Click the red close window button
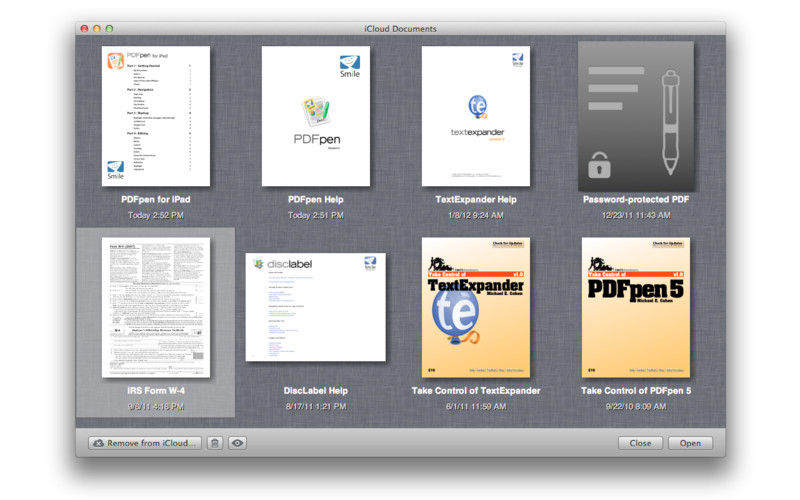Screen dimensions: 800x500 pyautogui.click(x=85, y=29)
